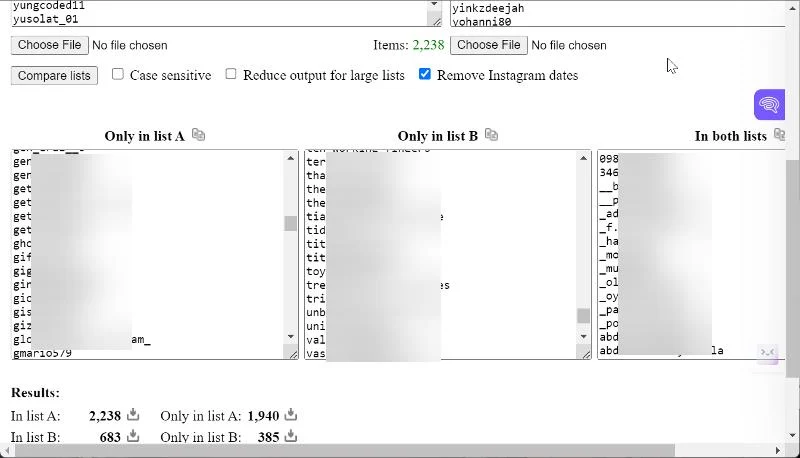Copy the Only in list B results
This screenshot has height=458, width=800.
click(491, 135)
